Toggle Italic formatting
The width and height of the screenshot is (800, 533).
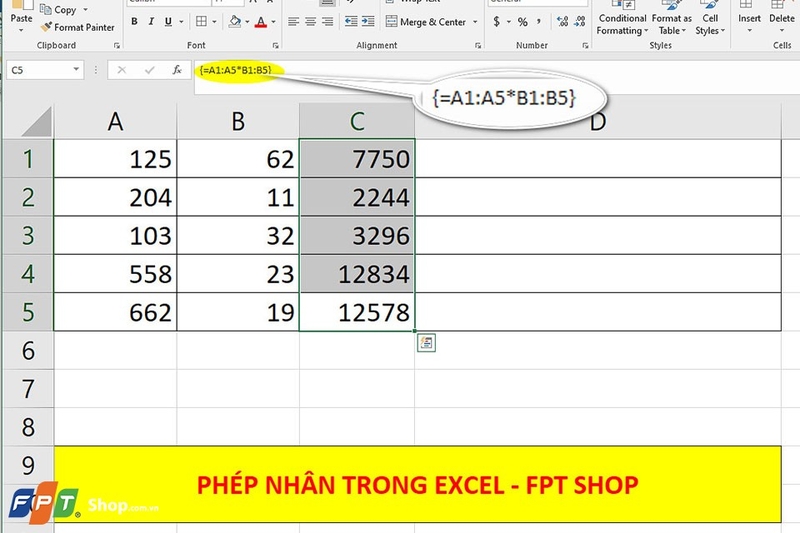151,21
